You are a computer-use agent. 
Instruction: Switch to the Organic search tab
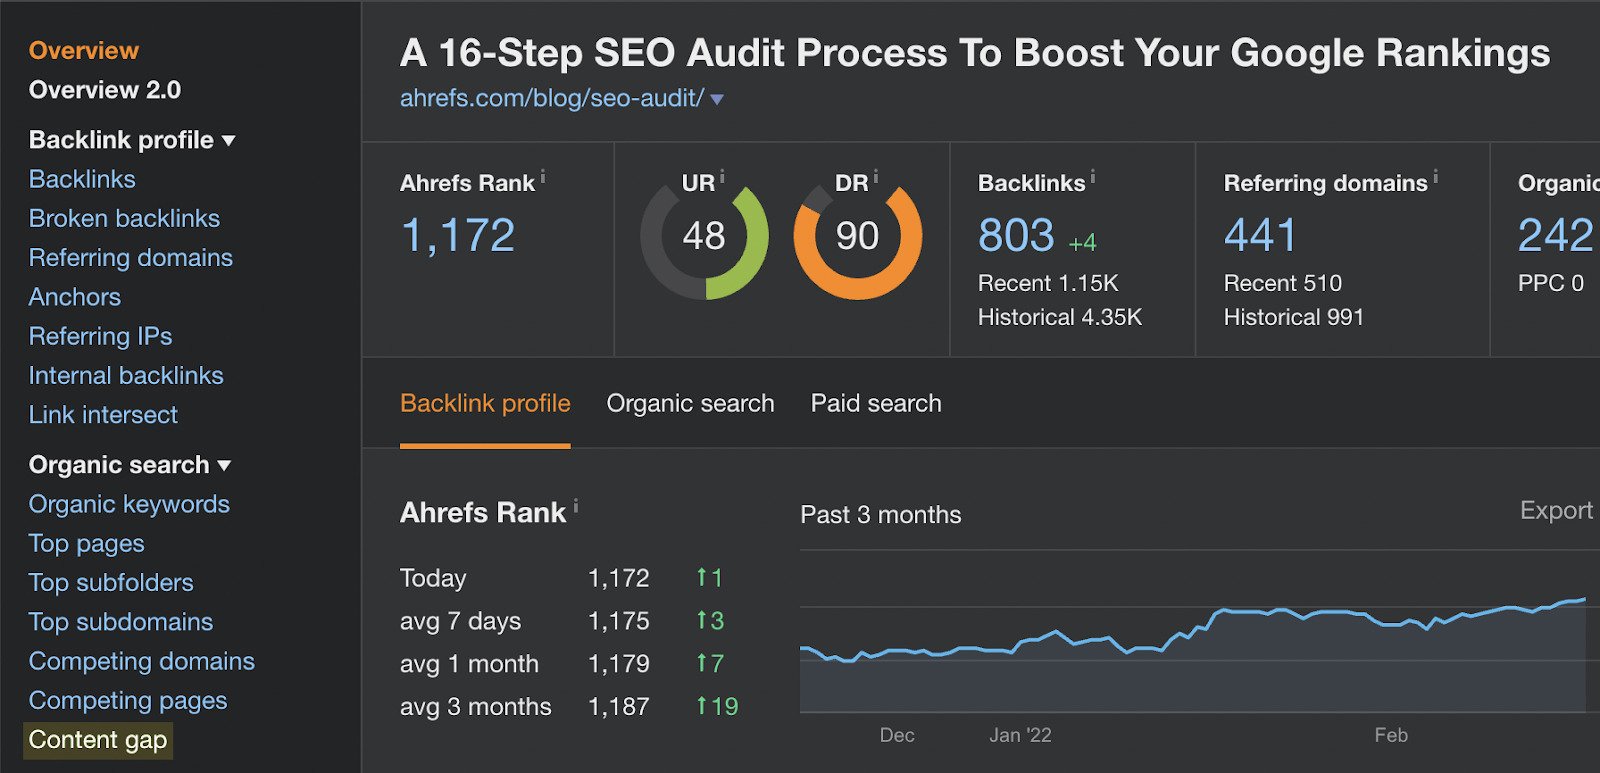coord(690,403)
